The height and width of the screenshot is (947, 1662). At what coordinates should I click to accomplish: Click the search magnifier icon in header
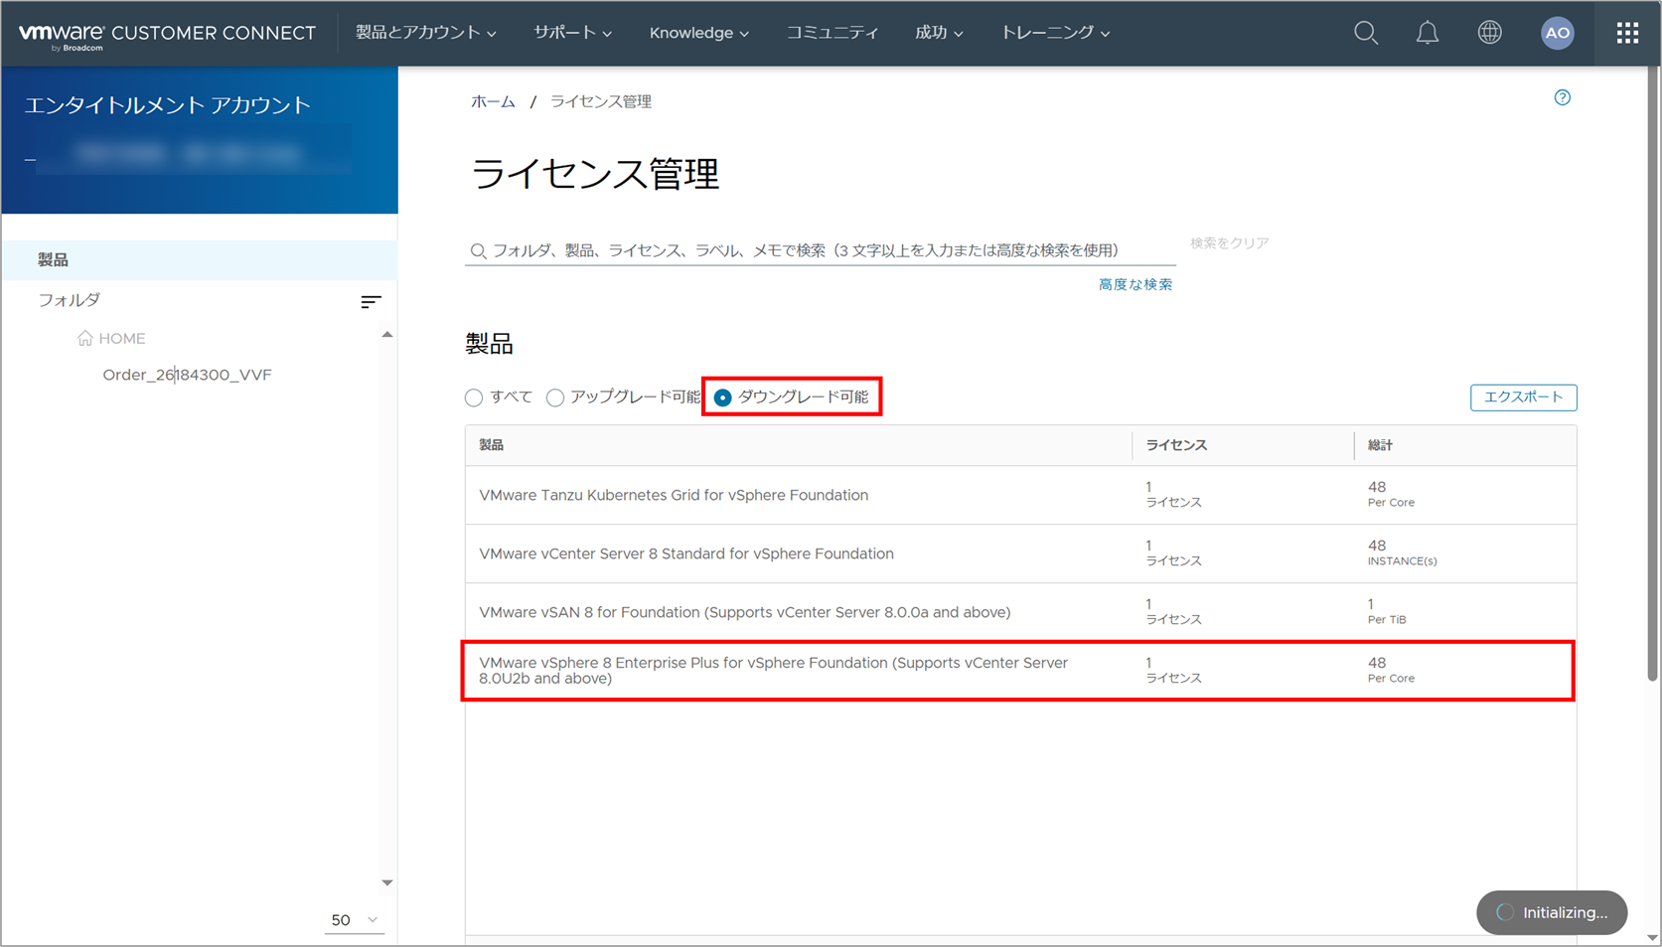(x=1365, y=33)
